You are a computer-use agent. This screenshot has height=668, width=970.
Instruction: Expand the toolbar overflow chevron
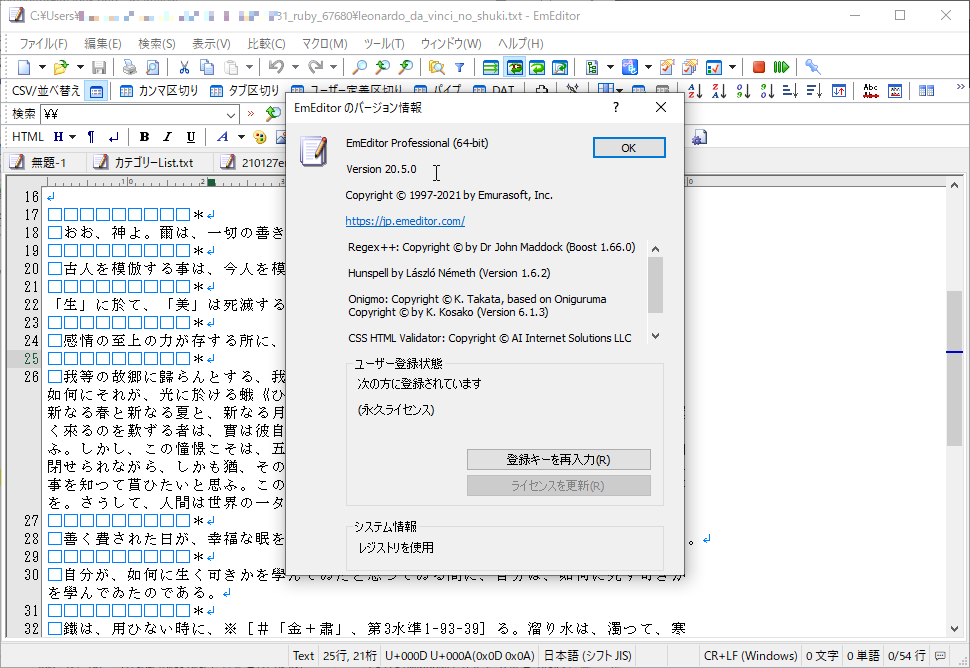(x=960, y=88)
